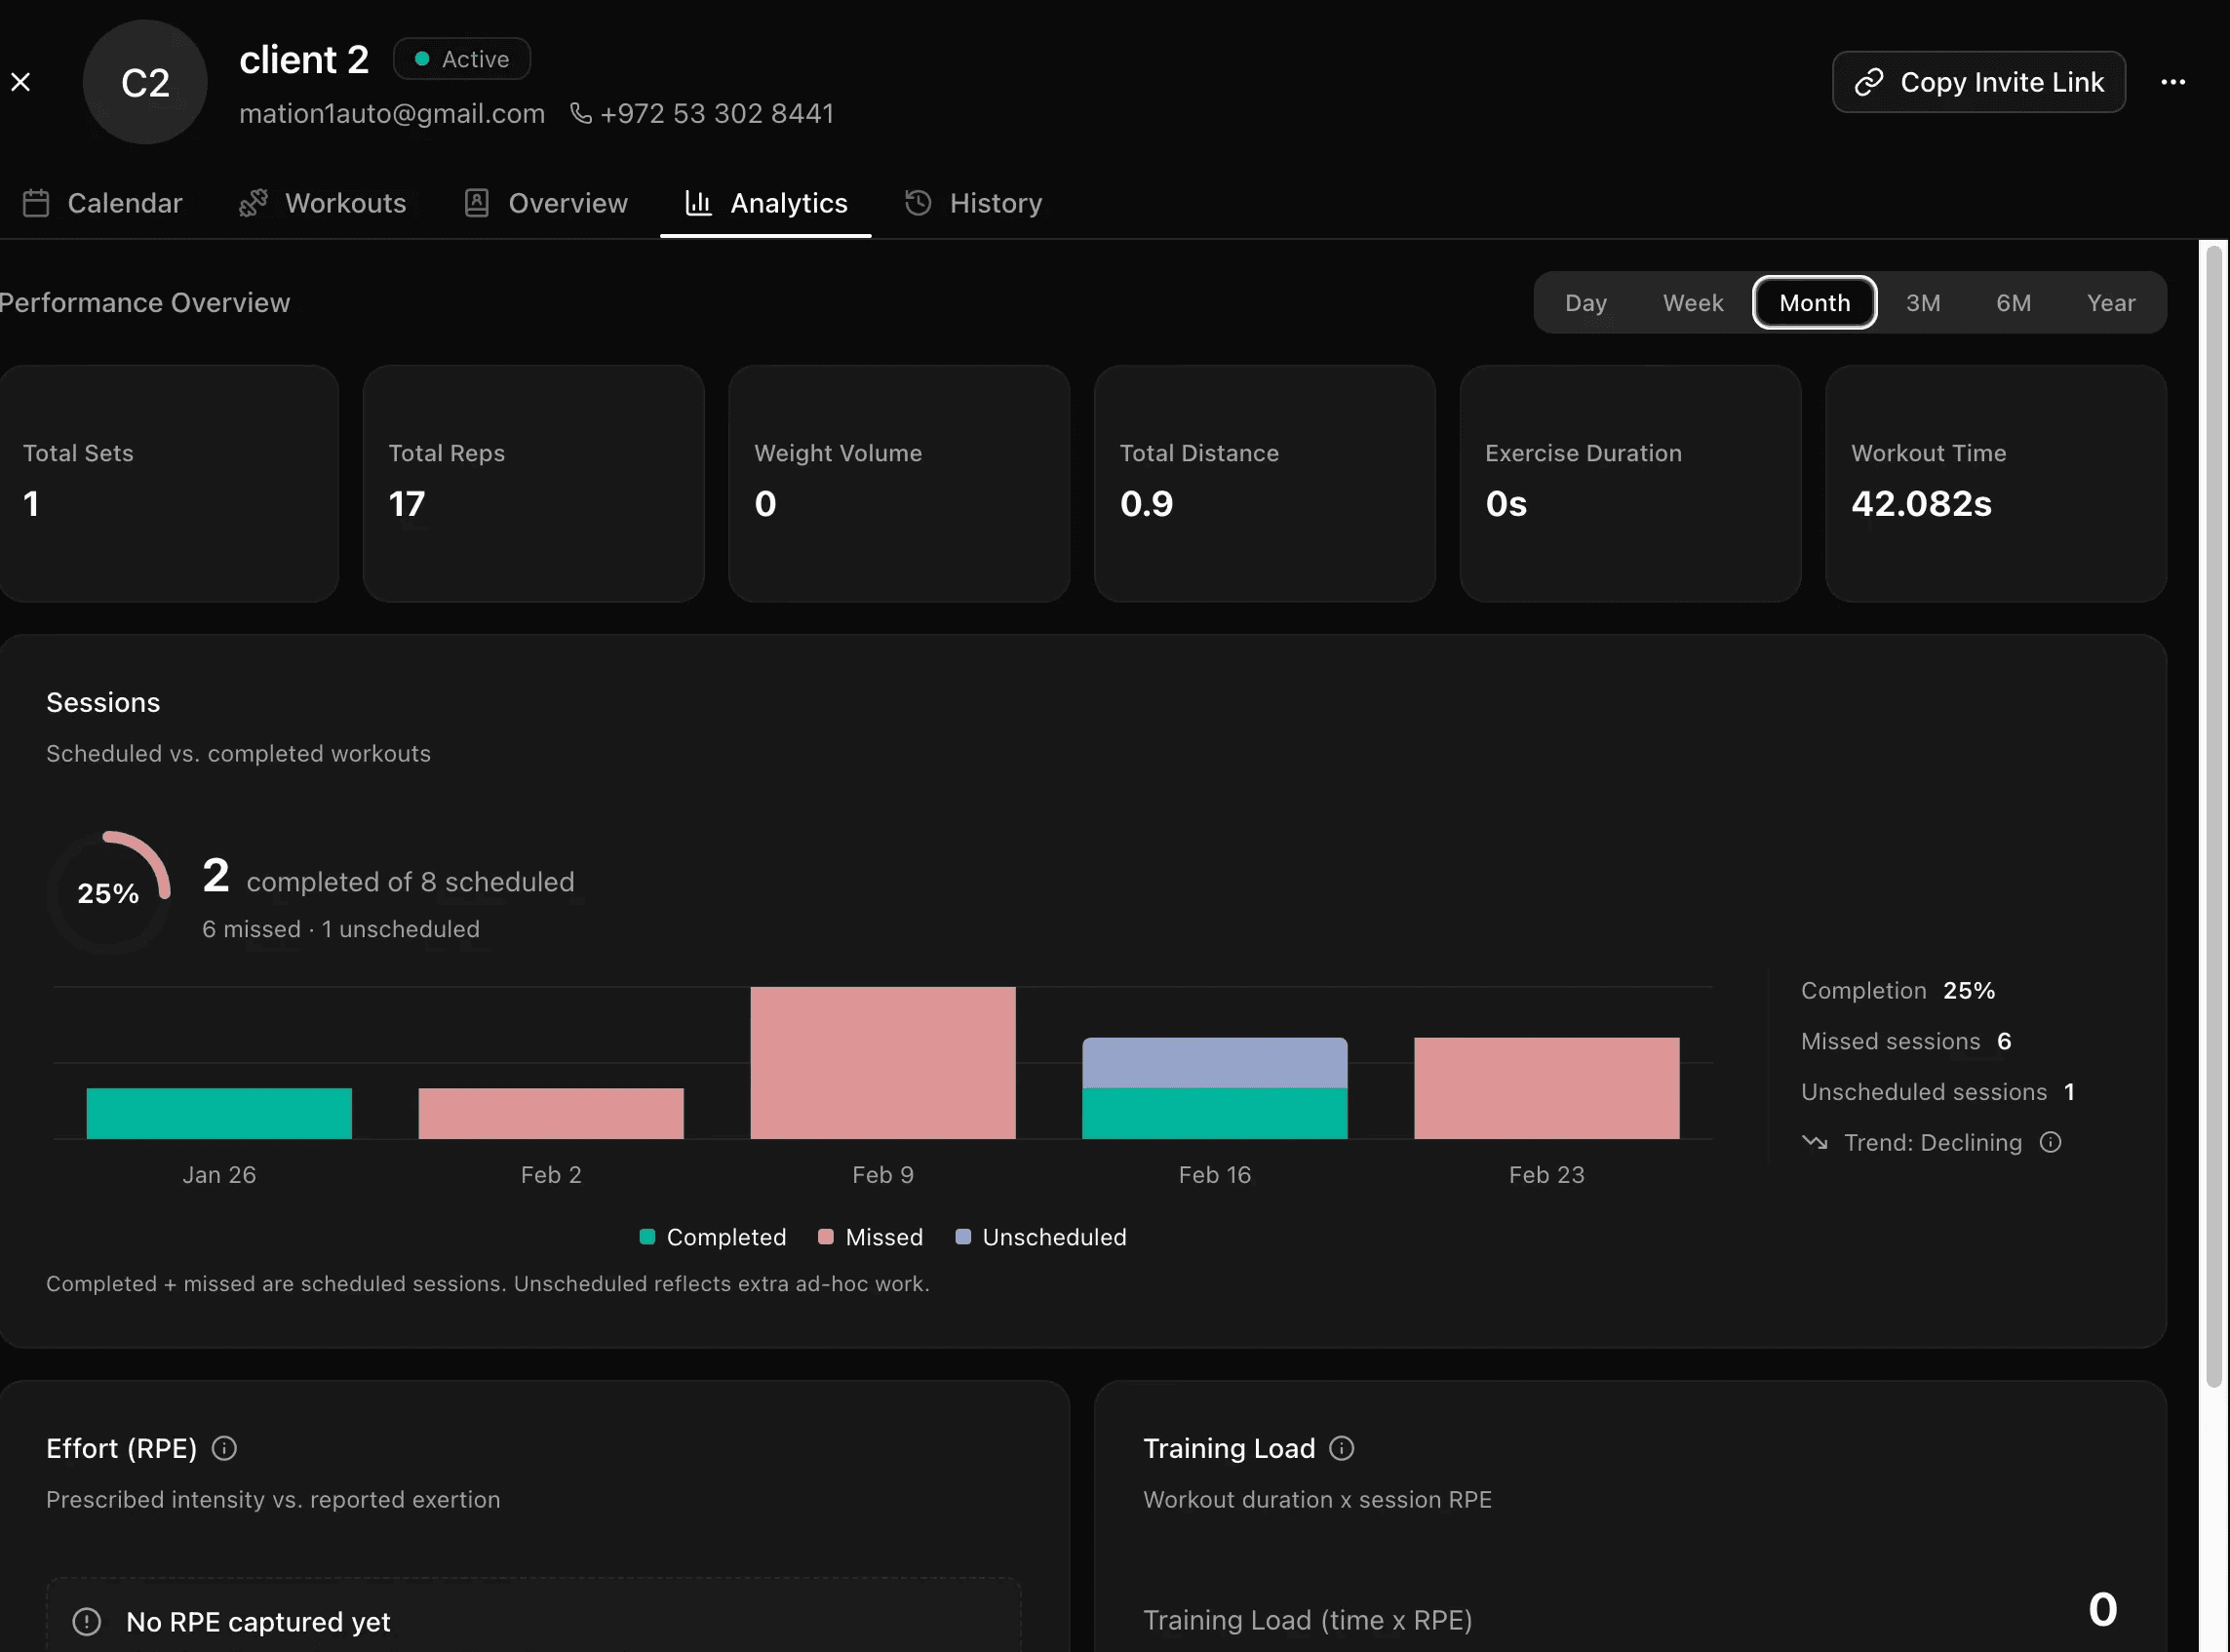The image size is (2230, 1652).
Task: Click the link icon inside Copy Invite Link
Action: point(1869,82)
